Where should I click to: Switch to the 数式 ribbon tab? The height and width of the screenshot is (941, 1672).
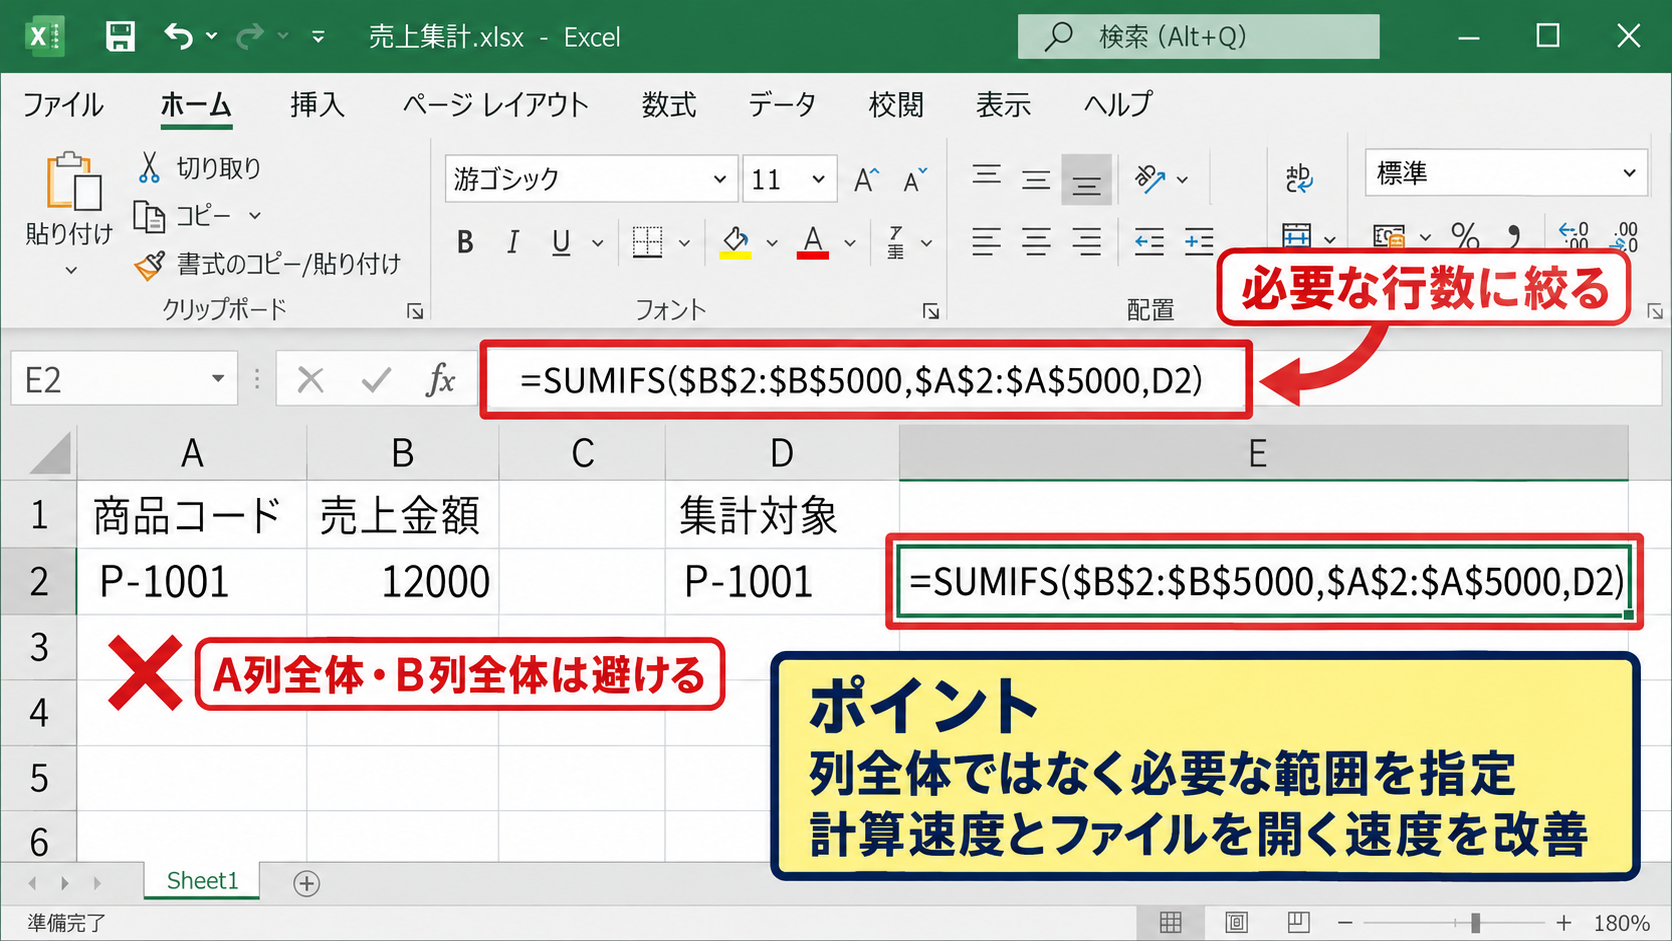(x=669, y=105)
